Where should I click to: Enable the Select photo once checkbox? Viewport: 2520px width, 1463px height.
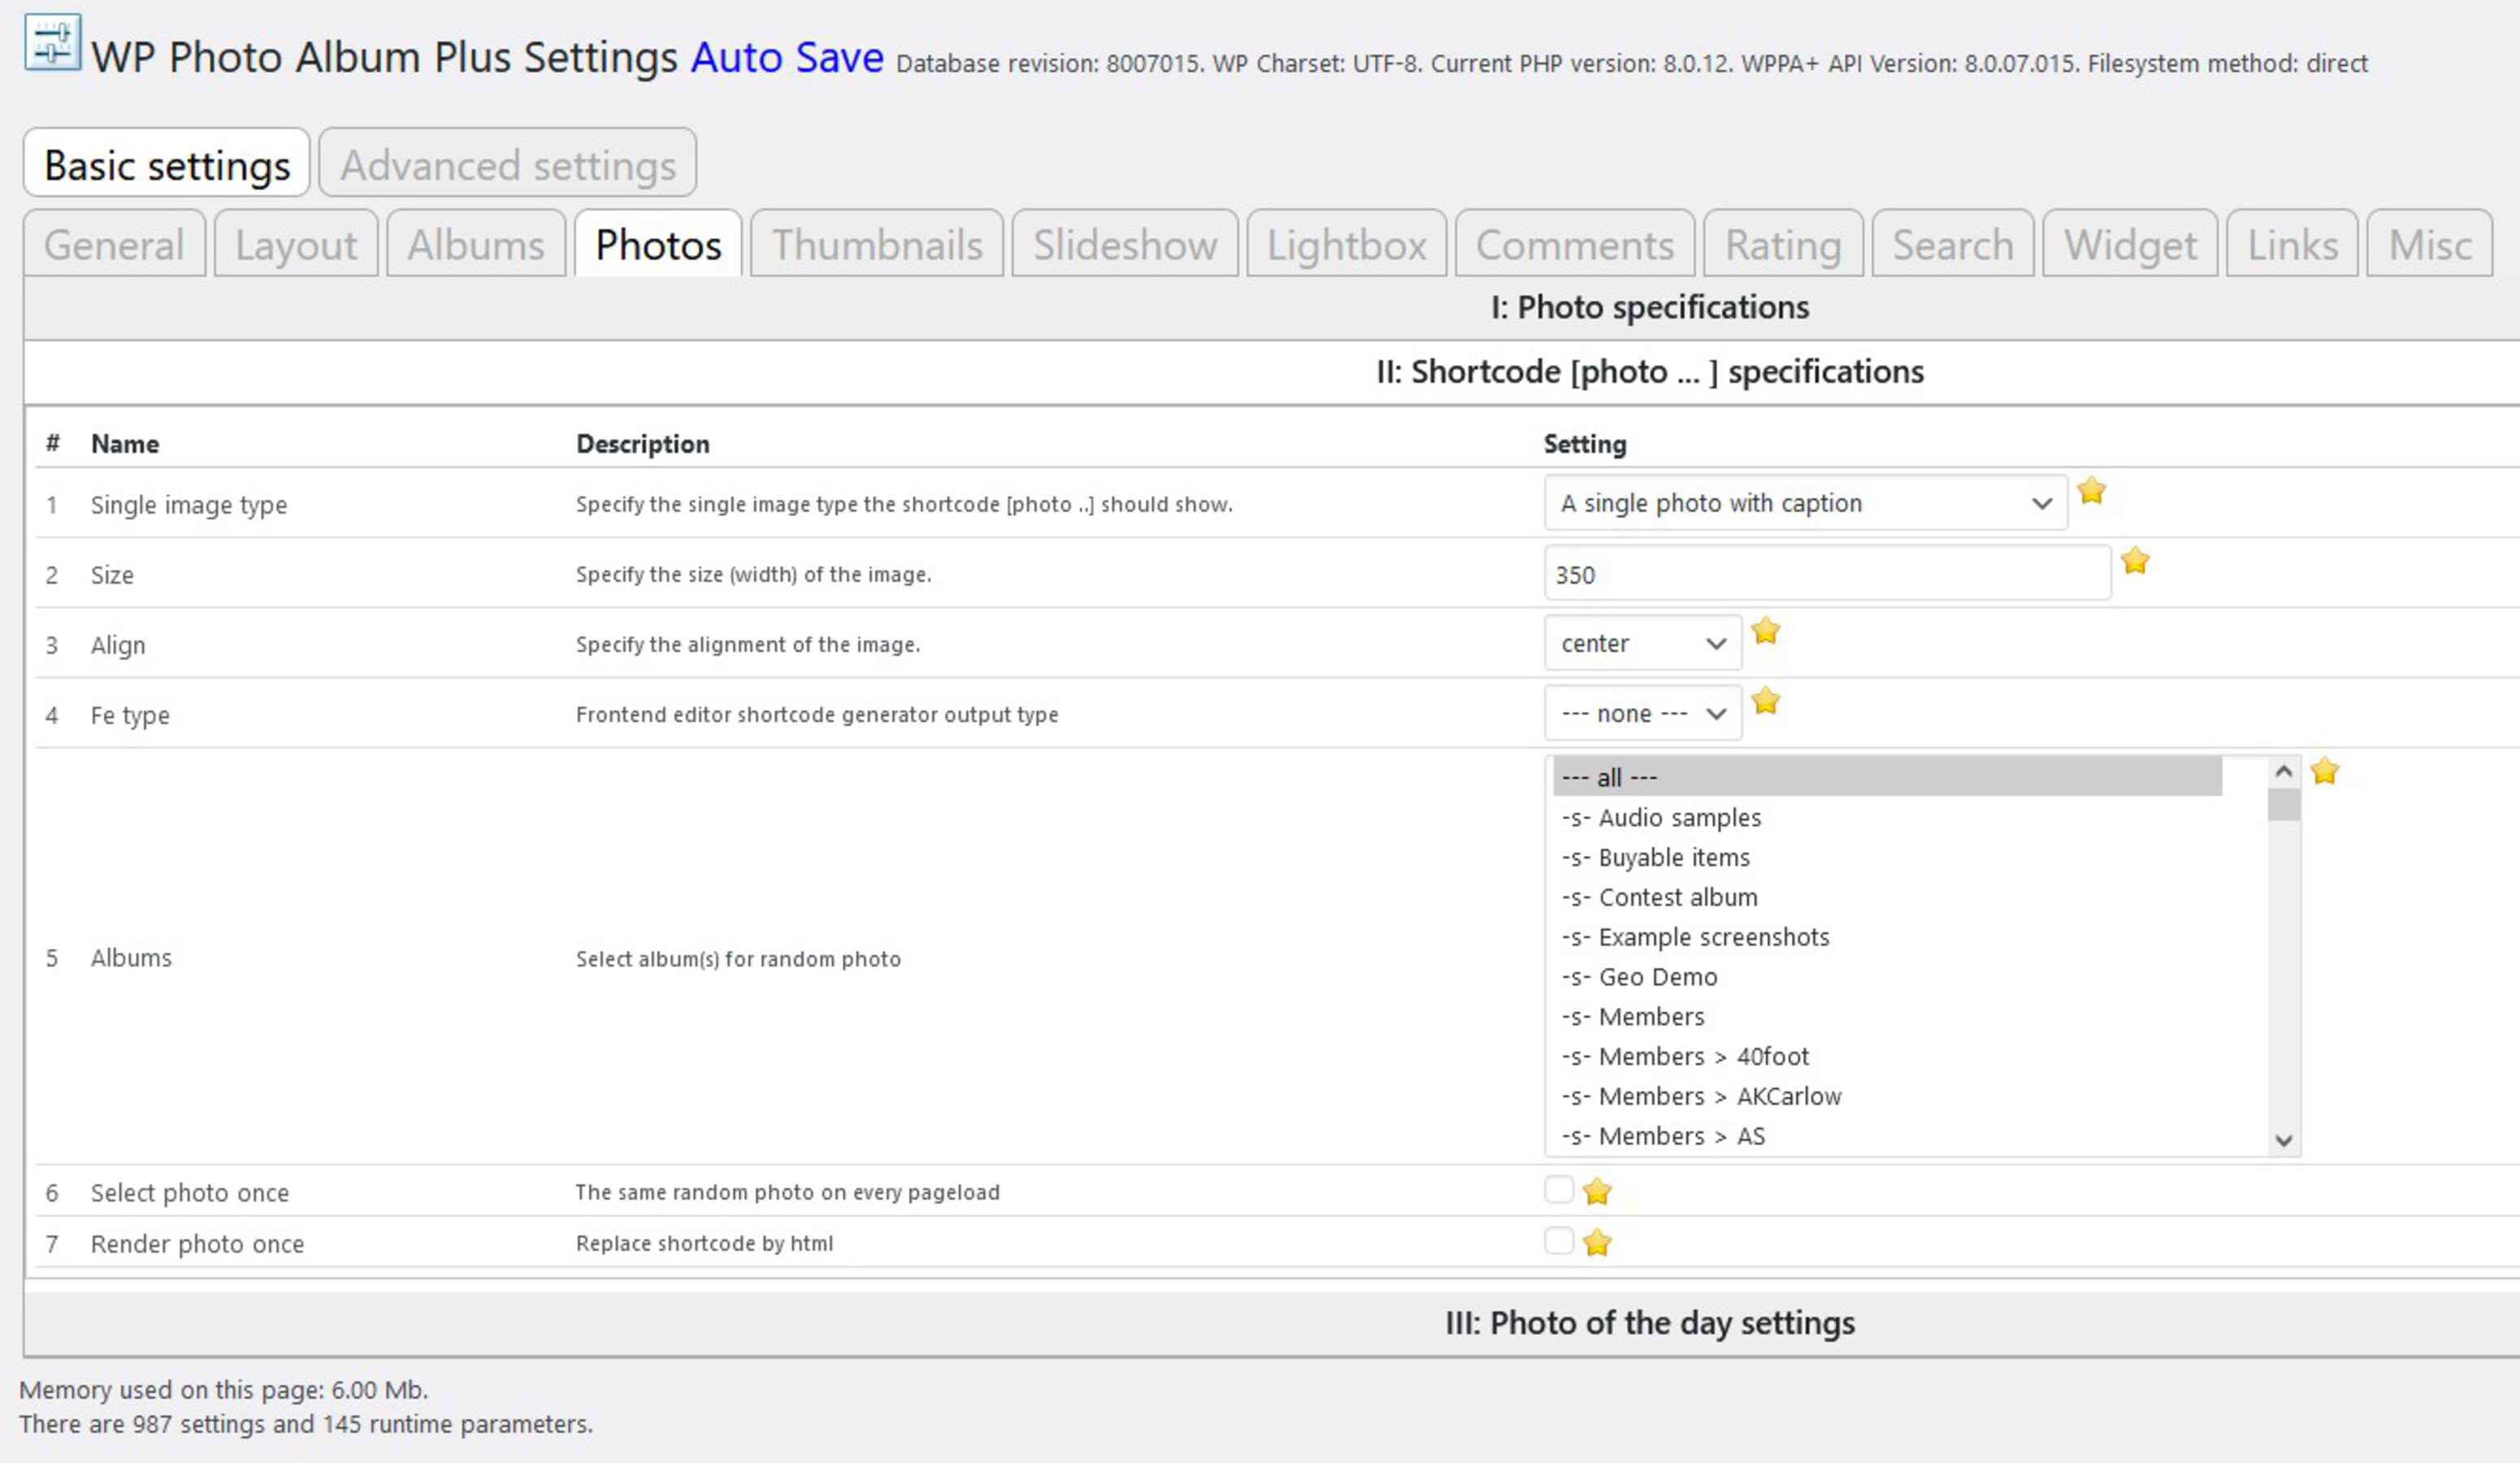(x=1558, y=1189)
